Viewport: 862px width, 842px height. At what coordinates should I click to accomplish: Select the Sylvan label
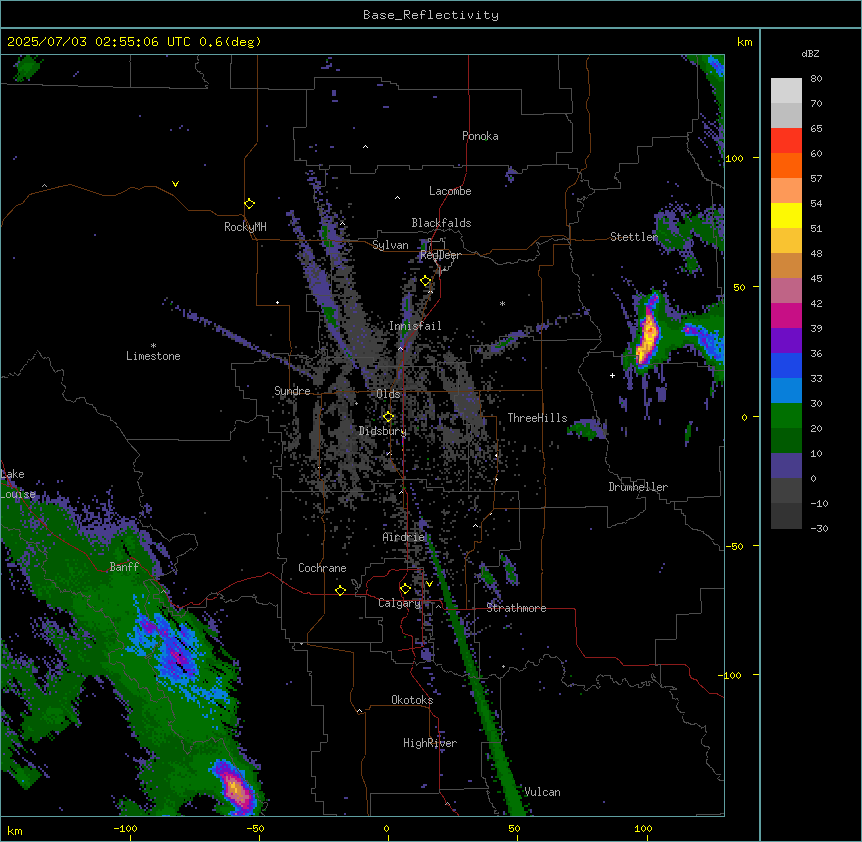pos(390,245)
